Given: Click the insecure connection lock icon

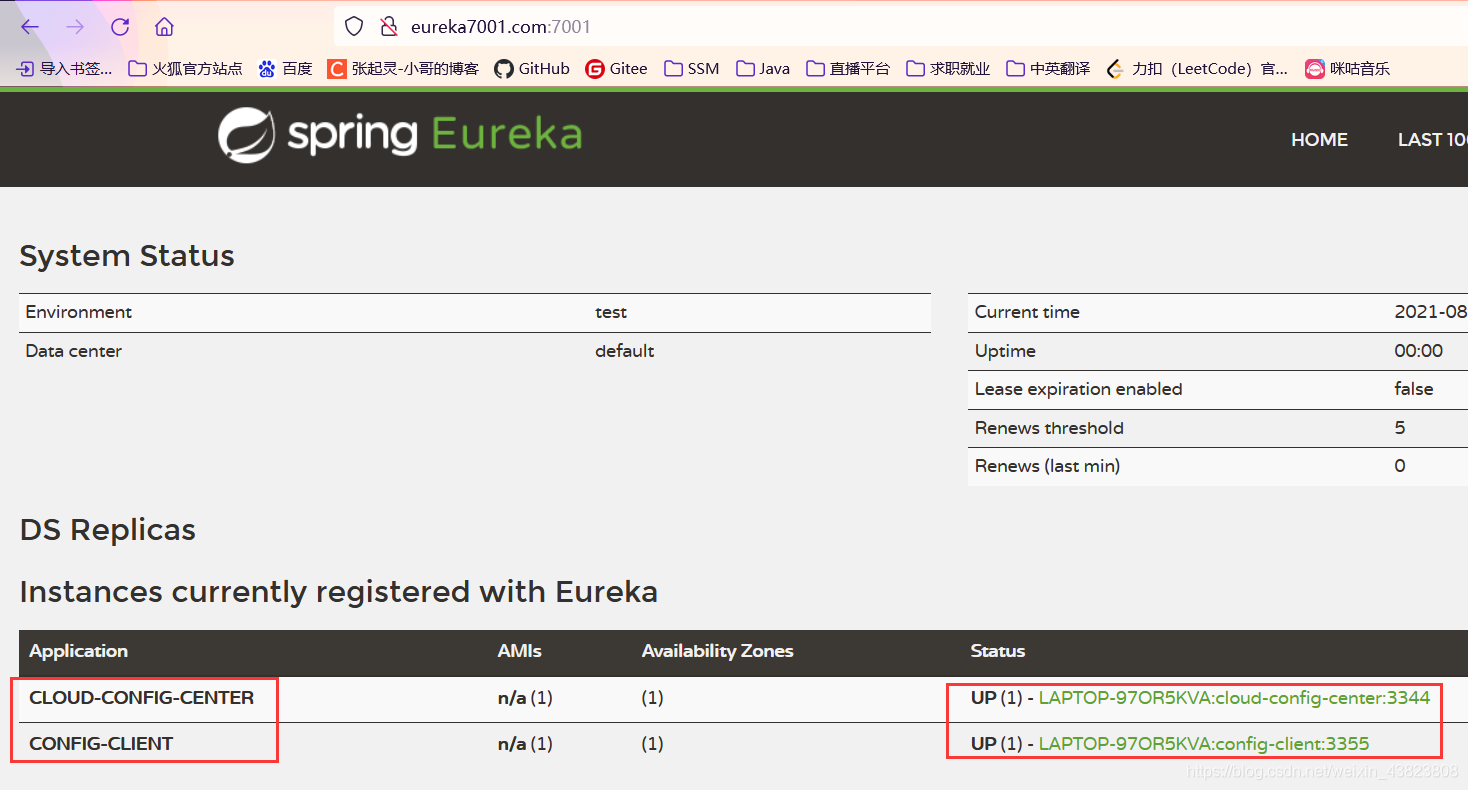Looking at the screenshot, I should 389,27.
